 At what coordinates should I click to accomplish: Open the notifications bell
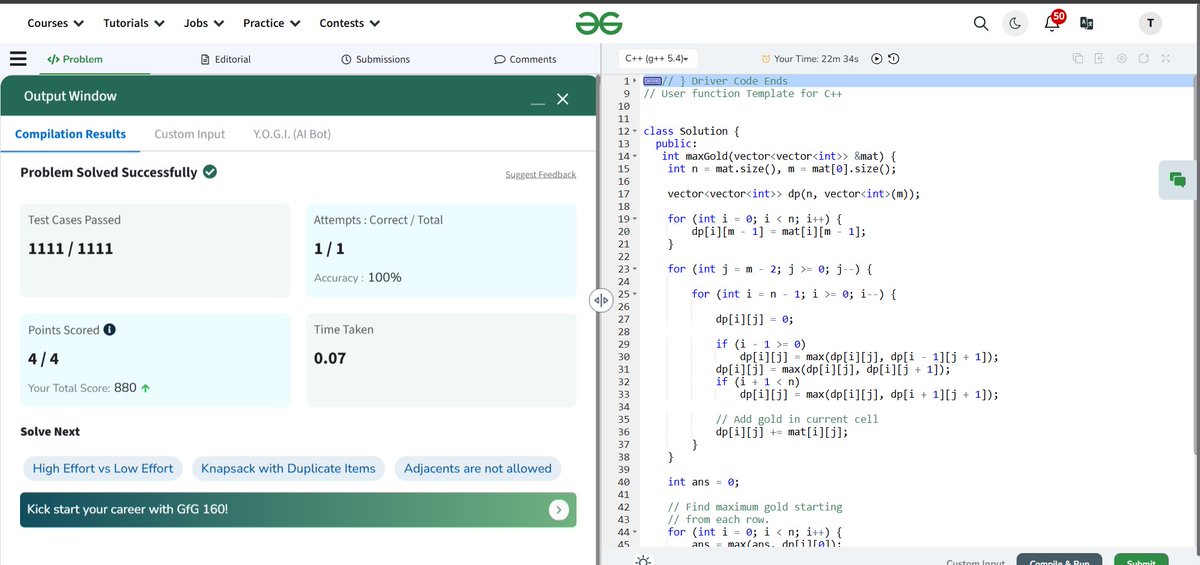(x=1052, y=23)
